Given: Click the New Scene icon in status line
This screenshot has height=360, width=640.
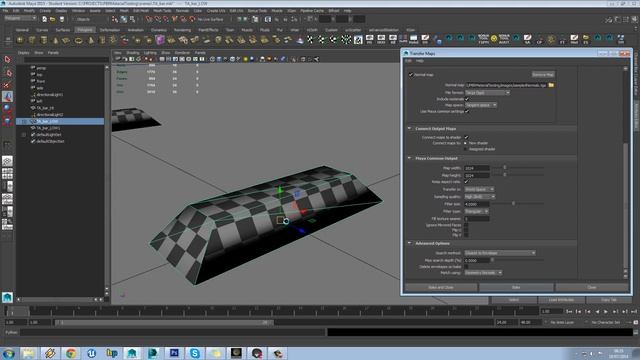Looking at the screenshot, I should click(x=44, y=19).
